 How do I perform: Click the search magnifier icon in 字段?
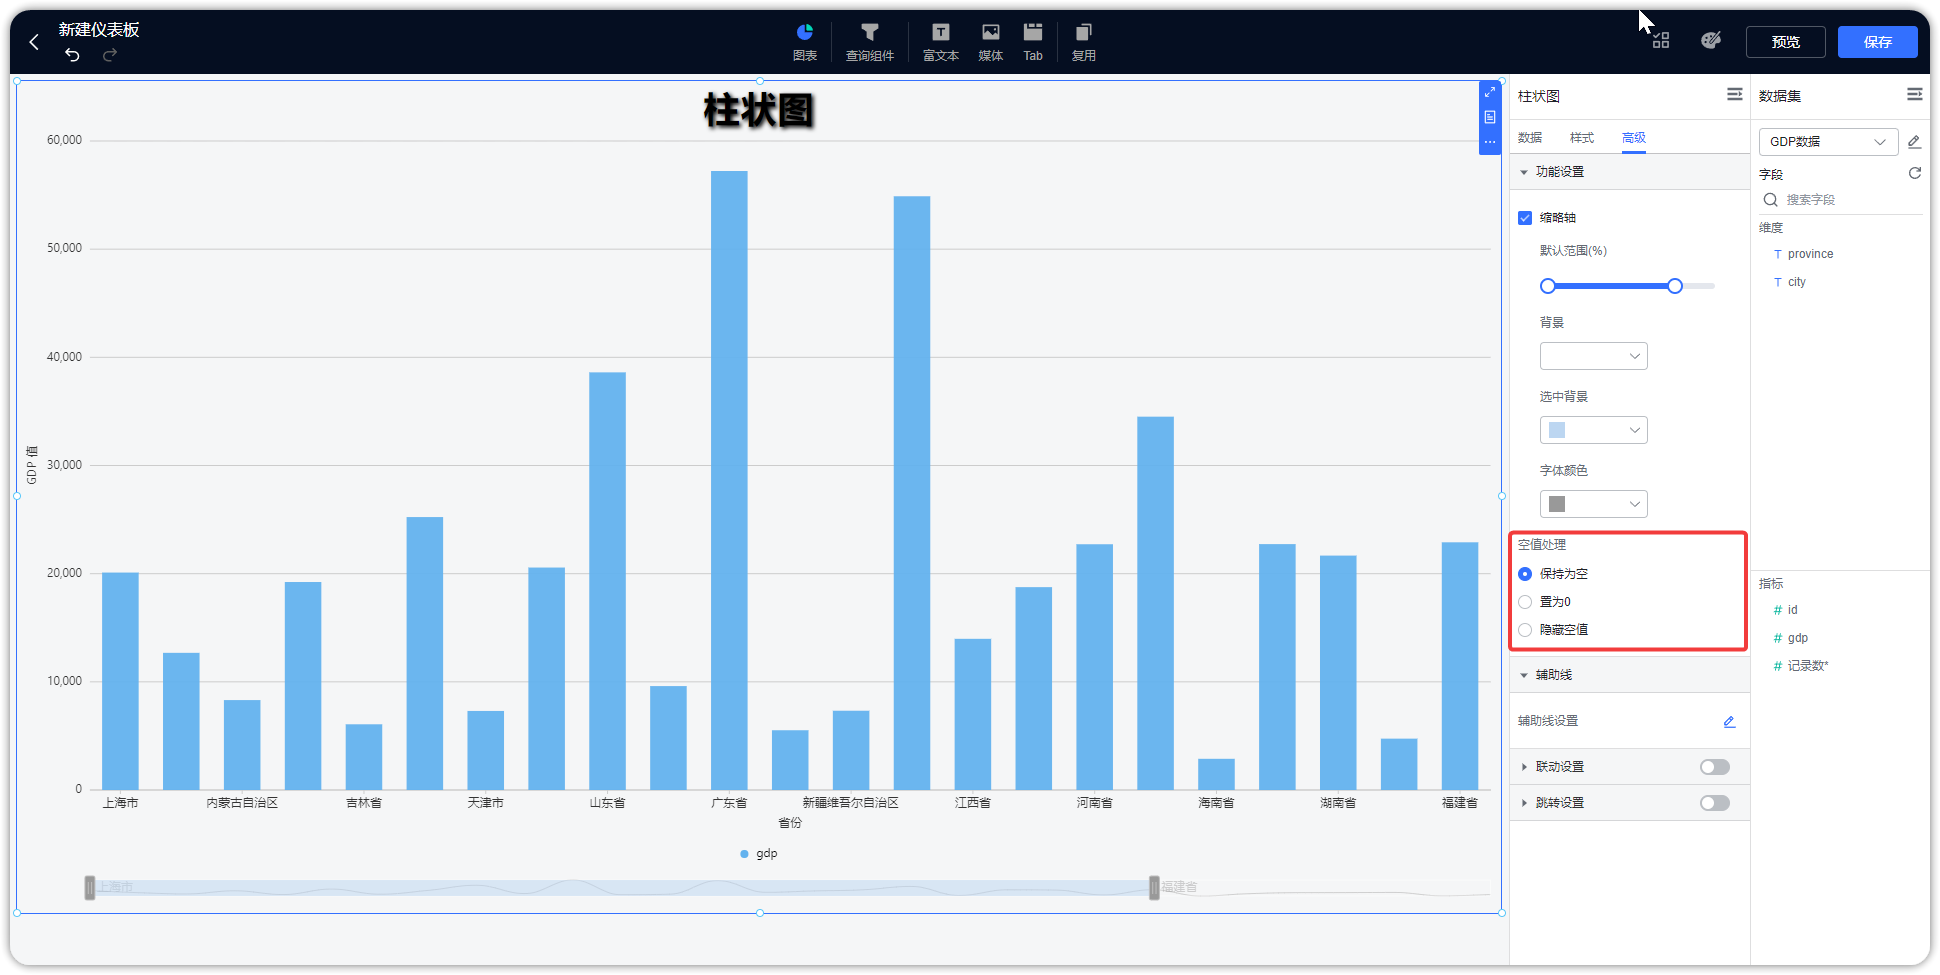[x=1771, y=200]
